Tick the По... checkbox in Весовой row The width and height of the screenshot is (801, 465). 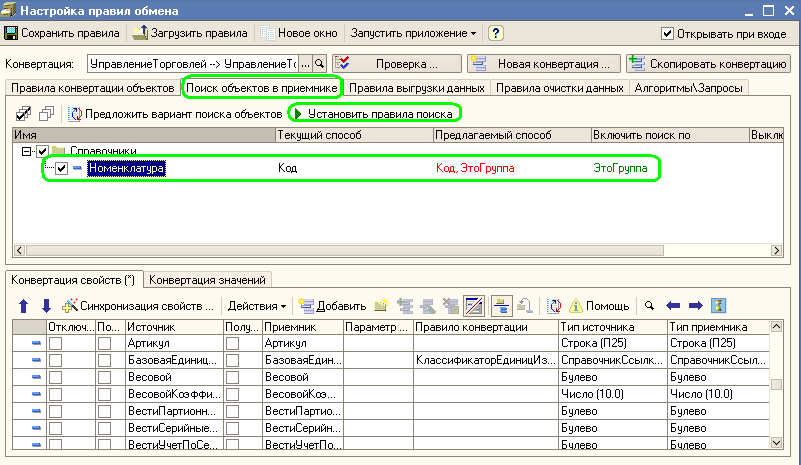pyautogui.click(x=105, y=377)
